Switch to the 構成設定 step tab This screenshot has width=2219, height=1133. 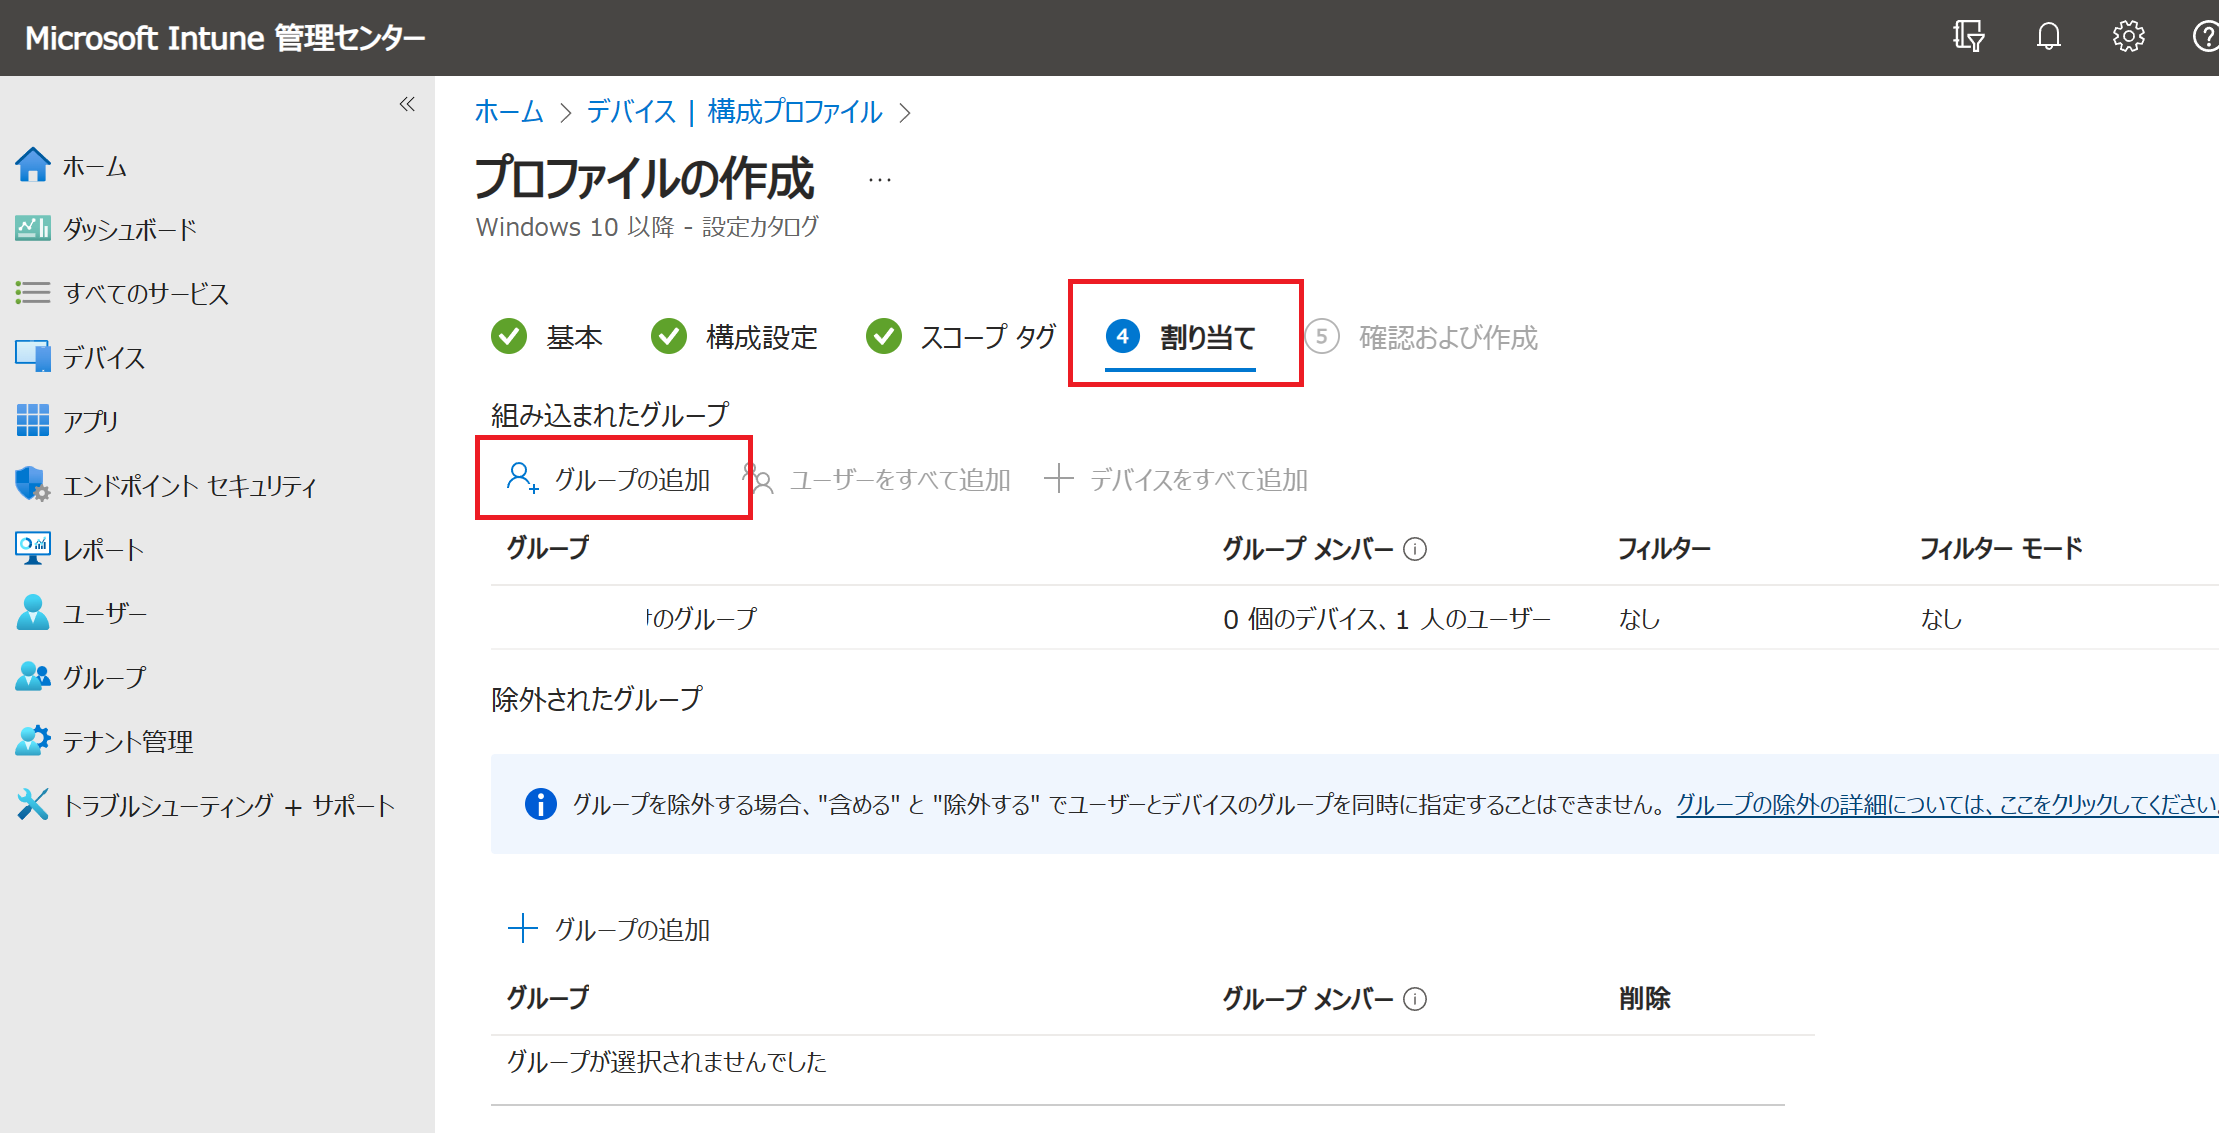(x=760, y=338)
